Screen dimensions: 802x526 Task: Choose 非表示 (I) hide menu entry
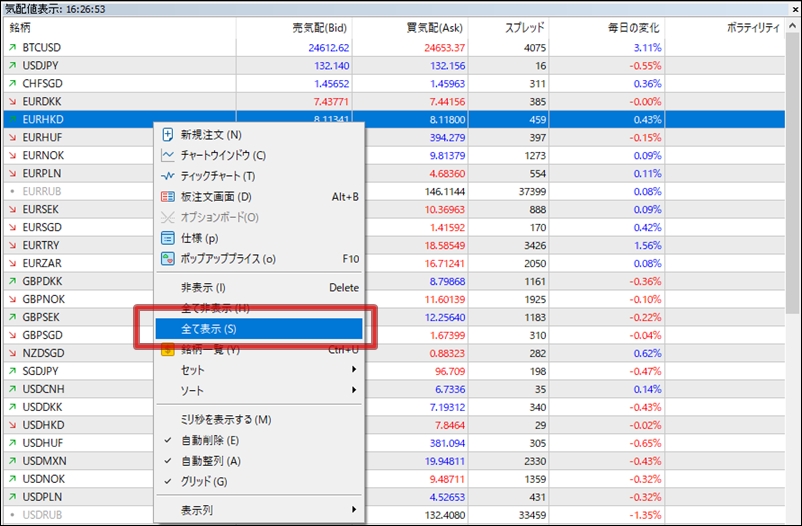click(x=259, y=288)
